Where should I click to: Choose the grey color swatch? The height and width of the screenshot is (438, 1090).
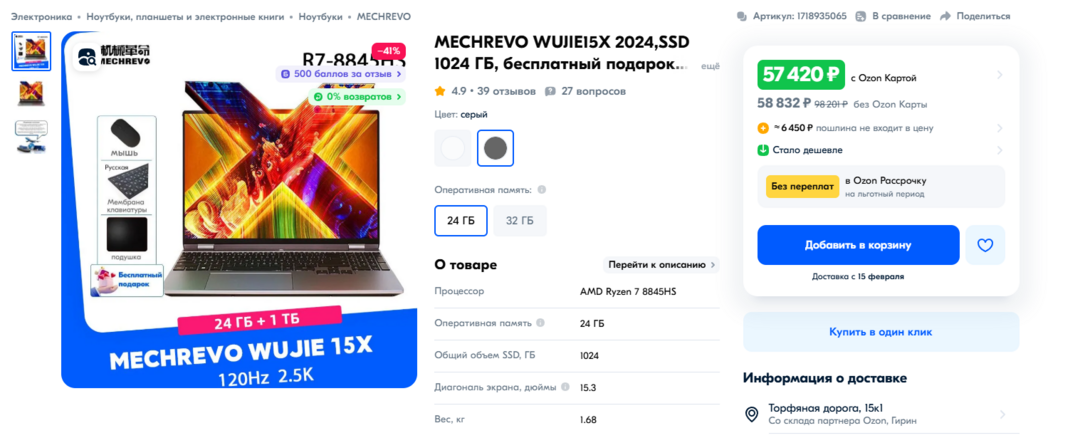tap(495, 148)
